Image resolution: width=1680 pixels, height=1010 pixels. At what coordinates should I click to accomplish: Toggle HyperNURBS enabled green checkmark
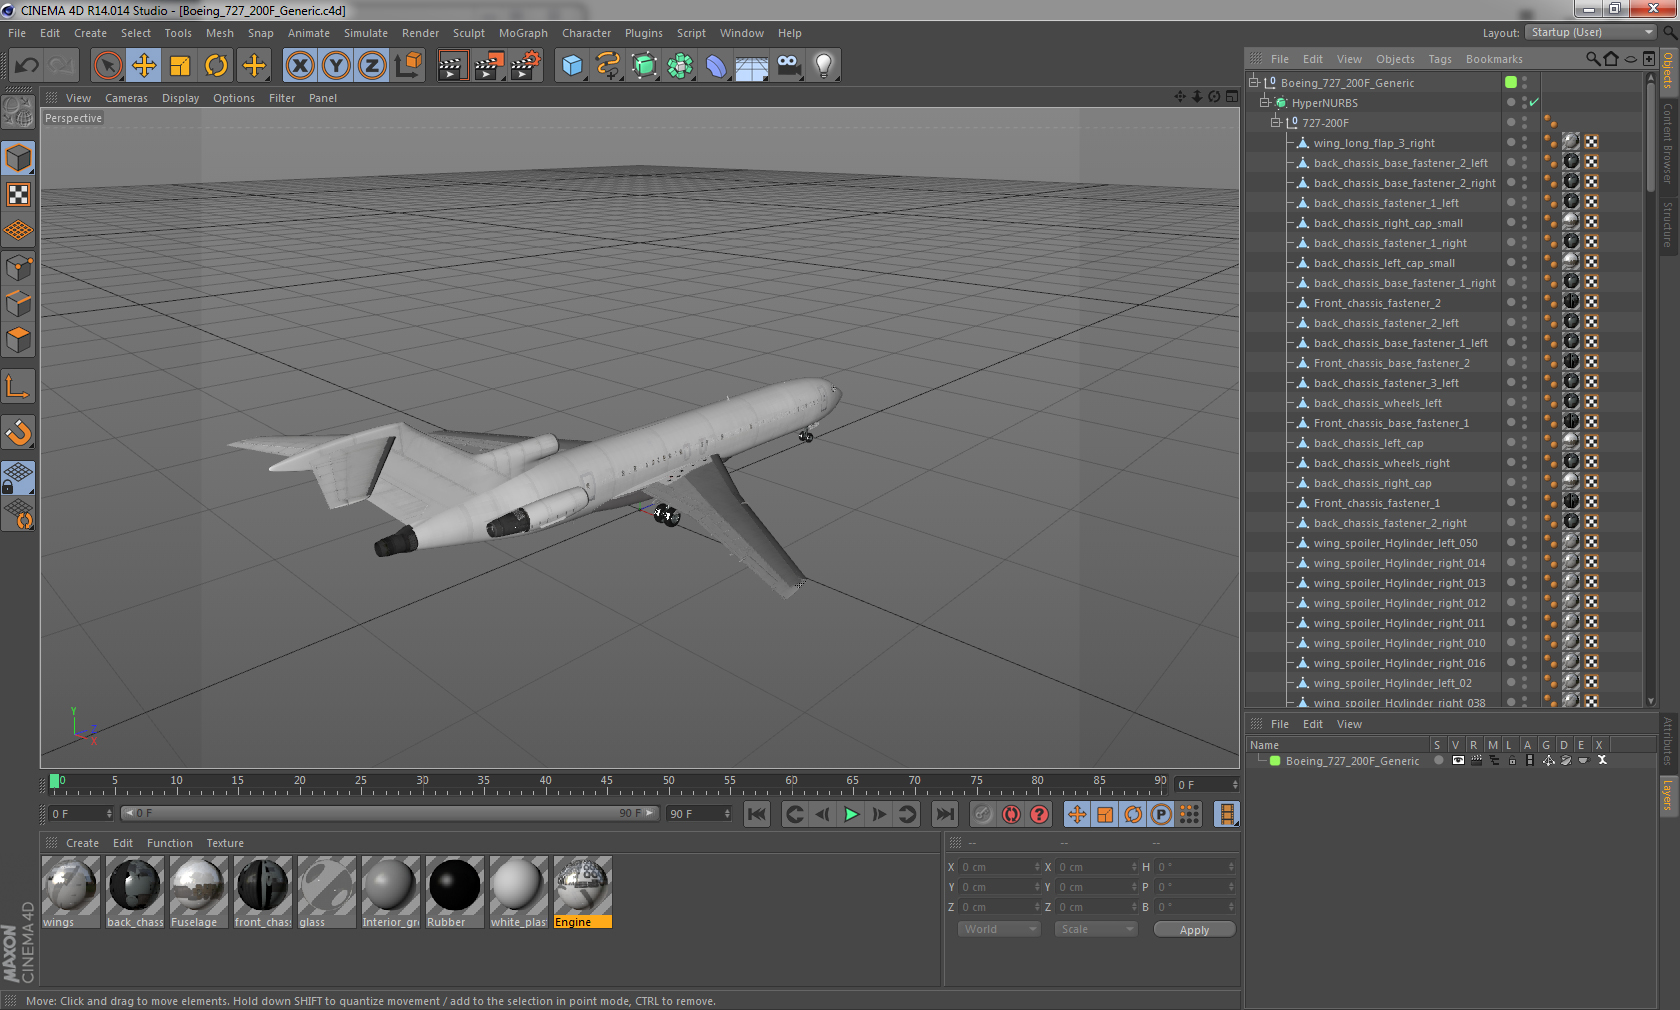tap(1534, 102)
